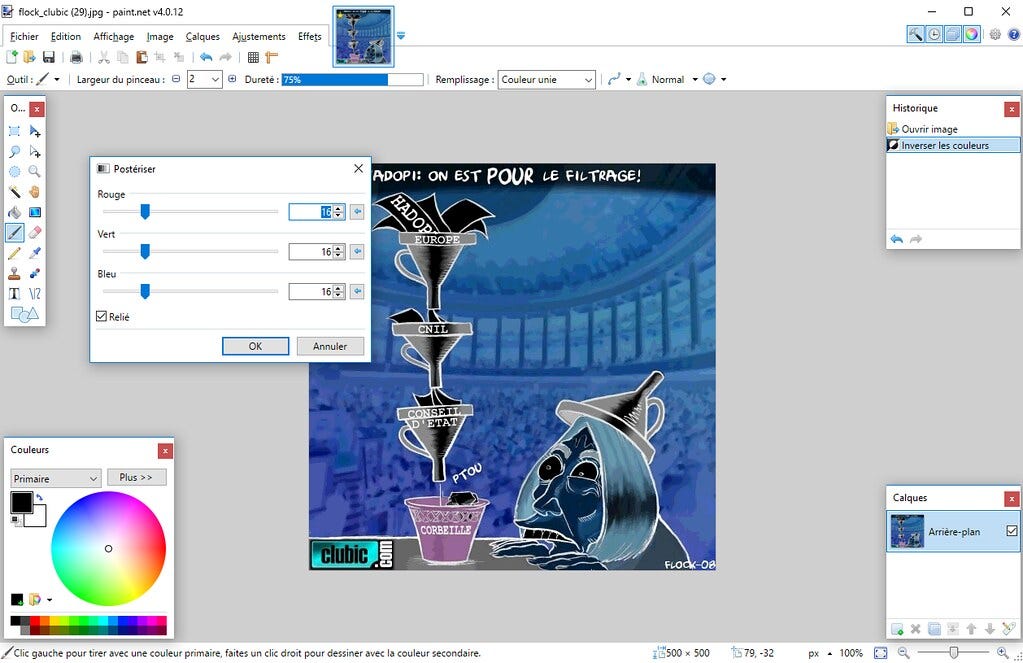Open the Edition menu

66,37
